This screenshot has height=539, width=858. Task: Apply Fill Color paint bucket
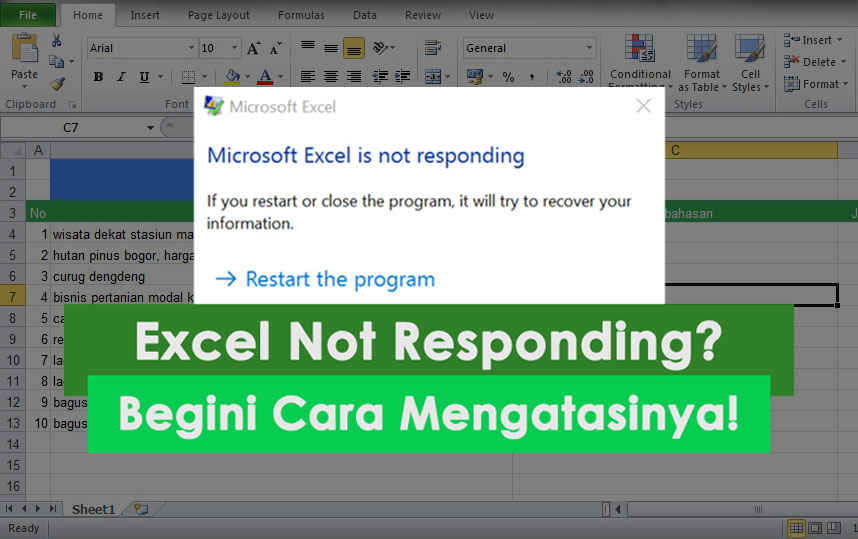(x=233, y=77)
